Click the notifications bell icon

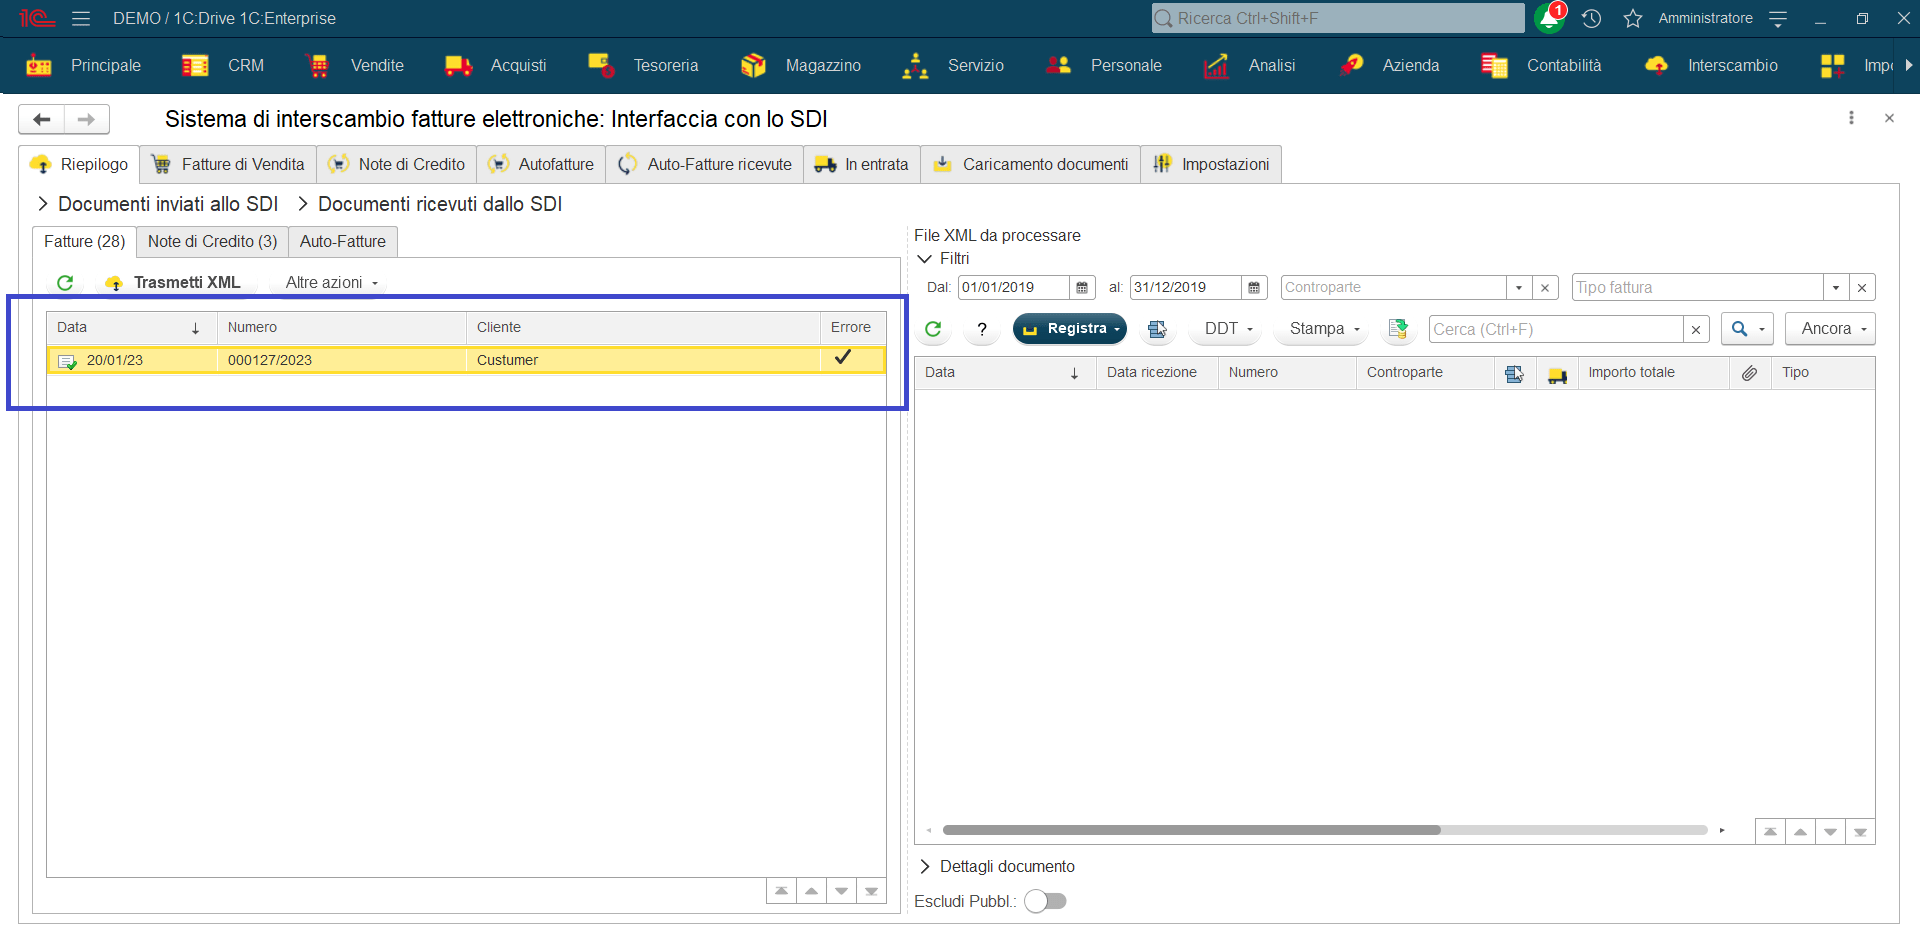click(1549, 18)
